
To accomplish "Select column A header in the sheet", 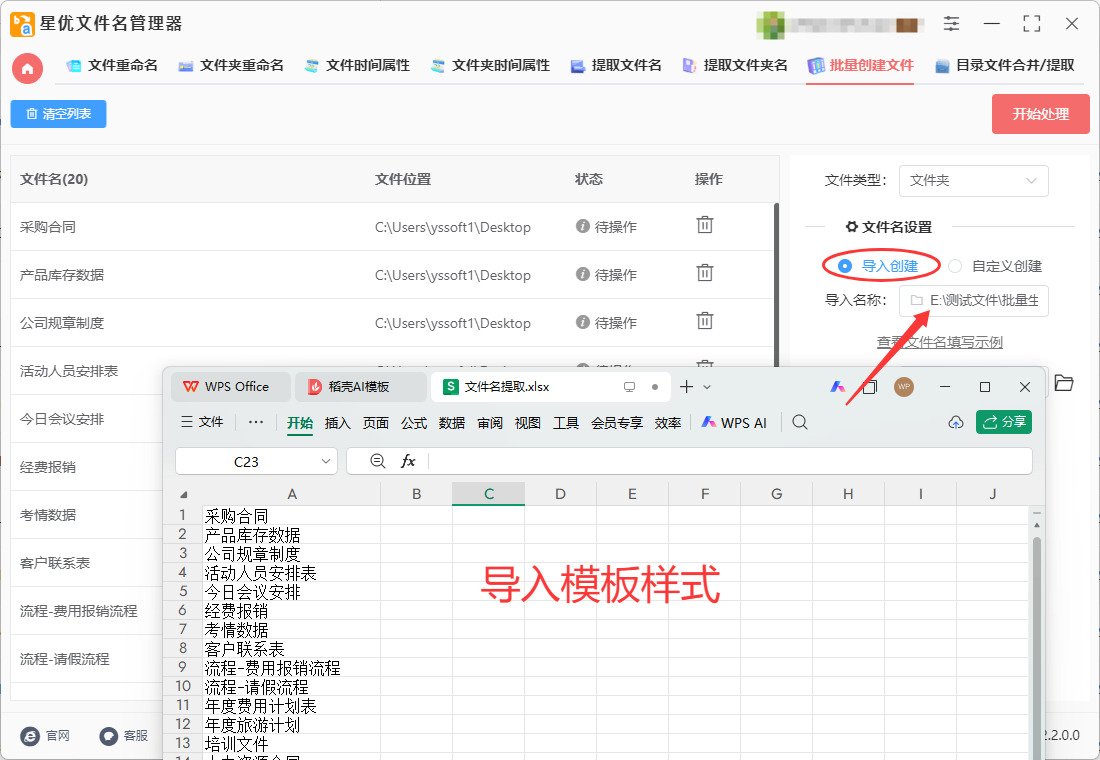I will tap(291, 494).
